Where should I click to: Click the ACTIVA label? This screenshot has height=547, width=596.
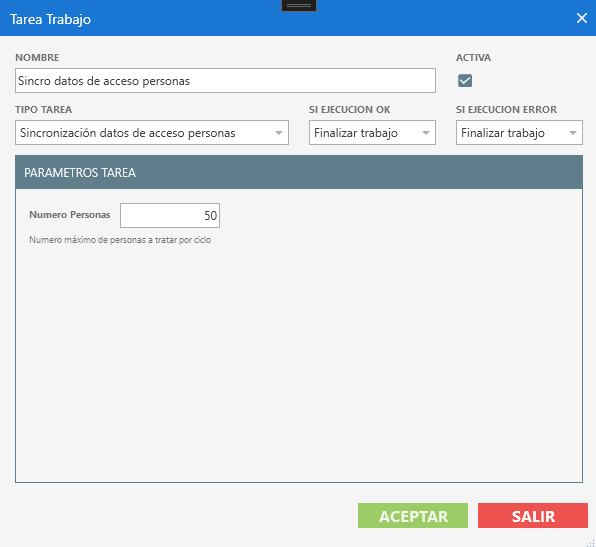473,57
